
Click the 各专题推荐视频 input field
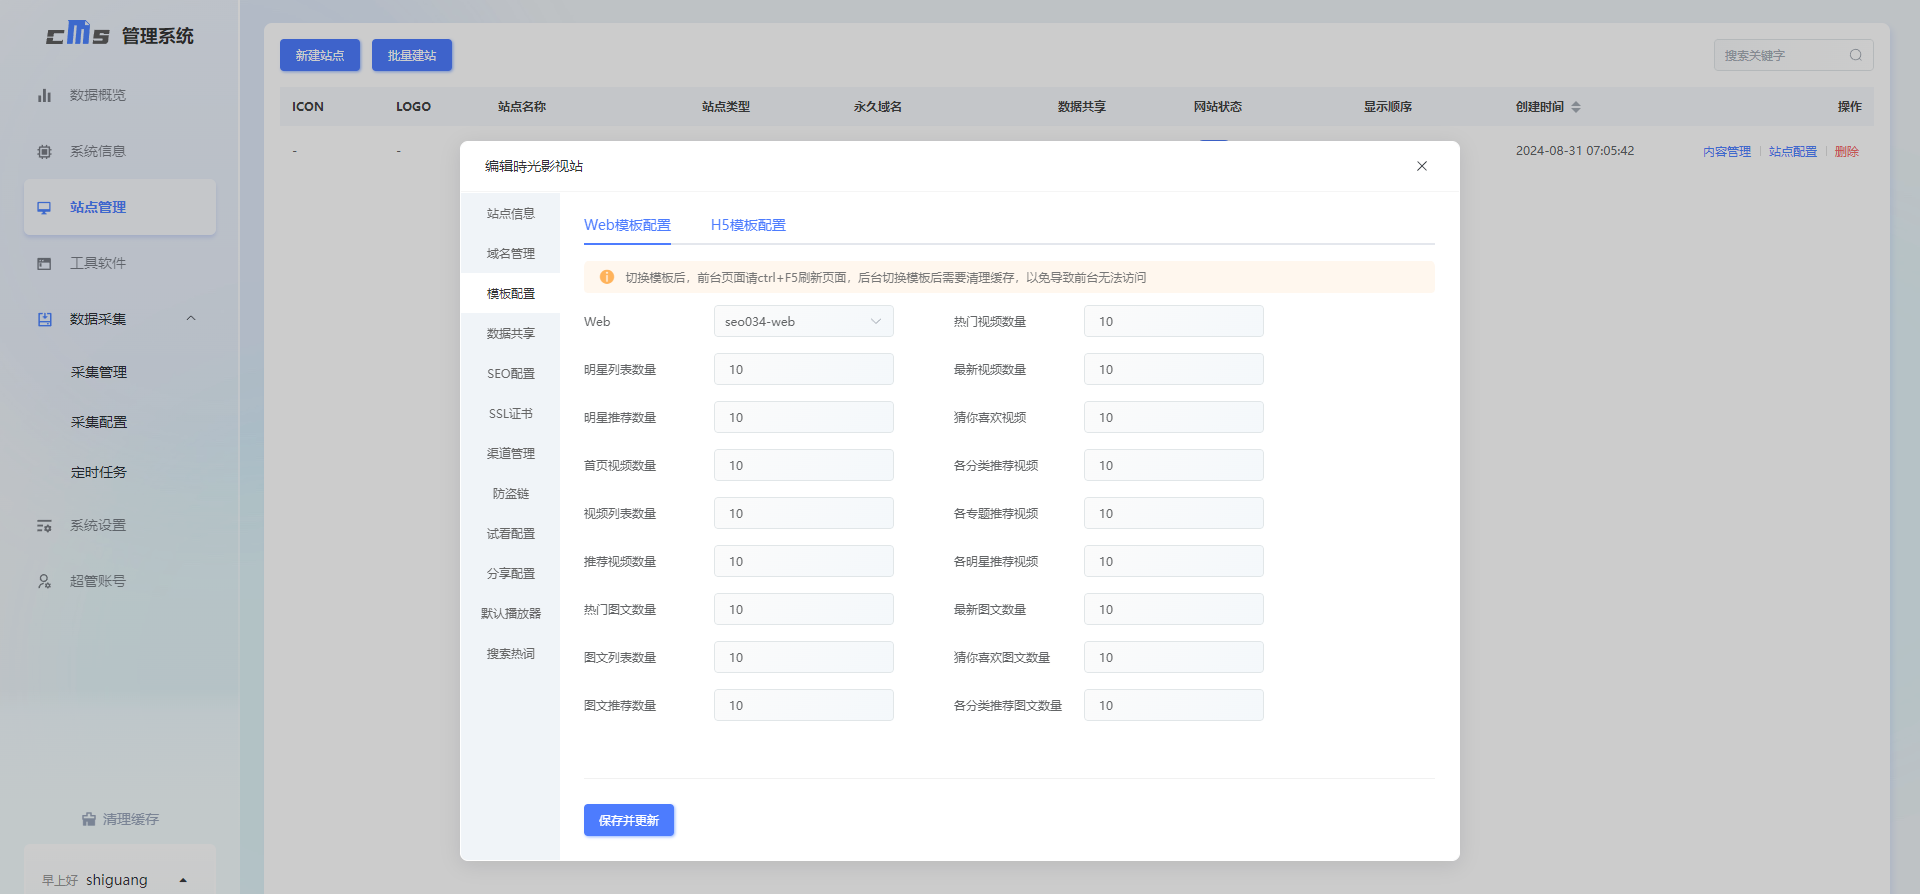tap(1174, 513)
